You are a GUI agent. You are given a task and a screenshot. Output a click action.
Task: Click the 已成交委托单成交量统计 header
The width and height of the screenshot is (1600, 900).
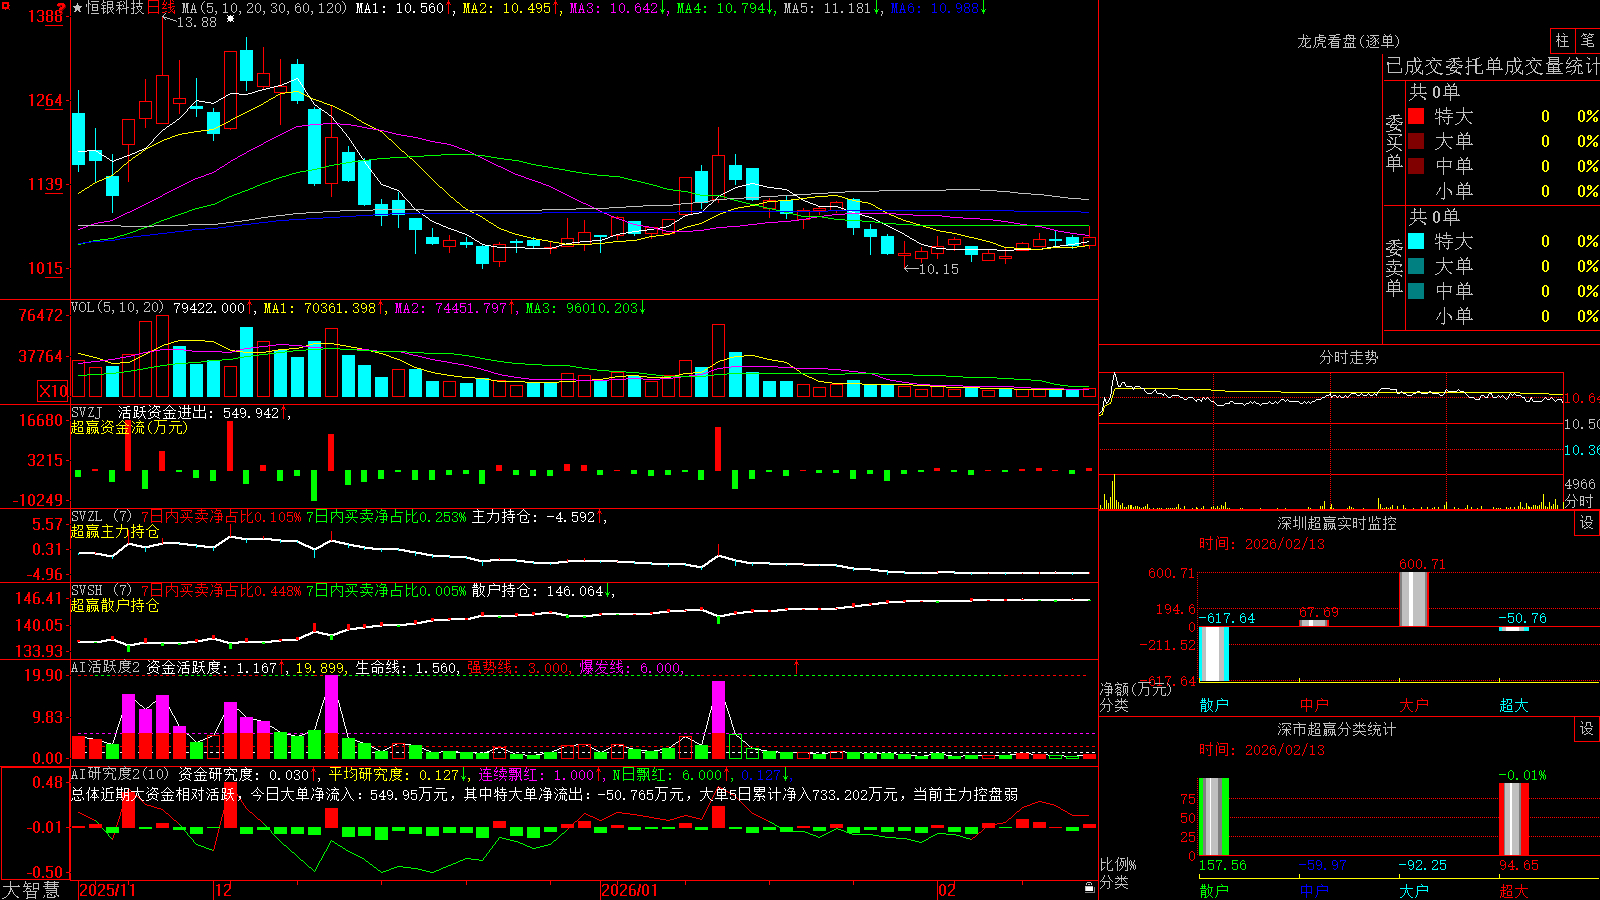[x=1492, y=66]
